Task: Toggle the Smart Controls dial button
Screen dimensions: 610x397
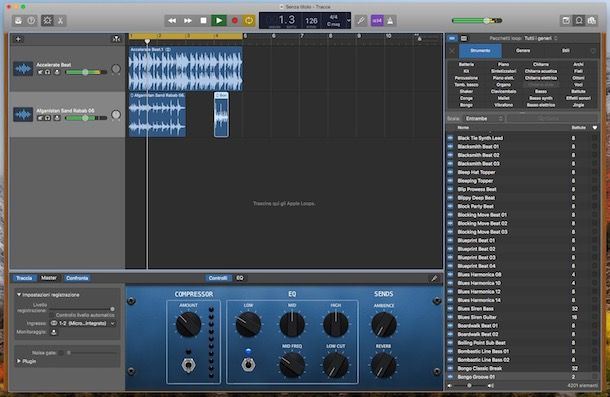Action: tap(47, 20)
